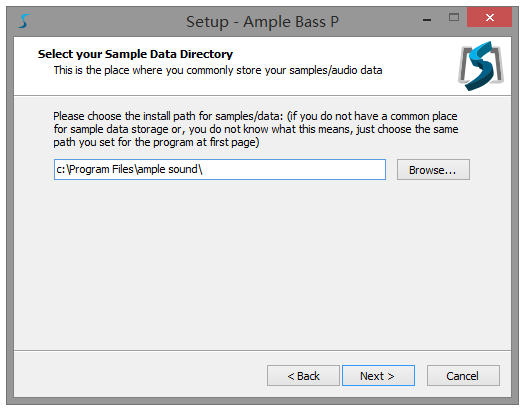
Task: Close the Ample Bass P setup window
Action: click(x=490, y=17)
